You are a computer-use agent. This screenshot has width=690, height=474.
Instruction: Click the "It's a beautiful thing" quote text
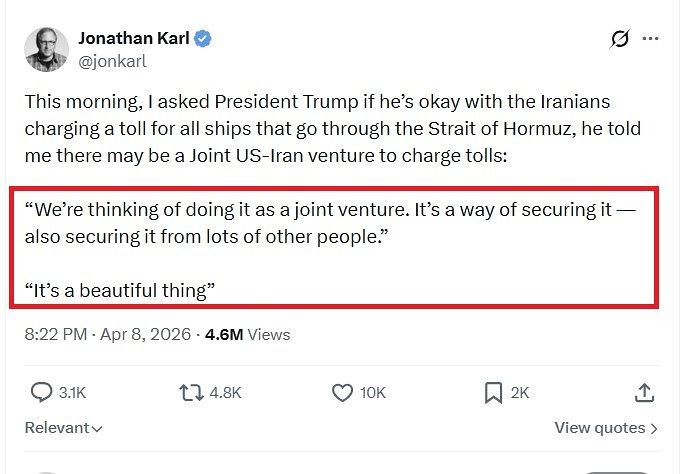pyautogui.click(x=122, y=290)
